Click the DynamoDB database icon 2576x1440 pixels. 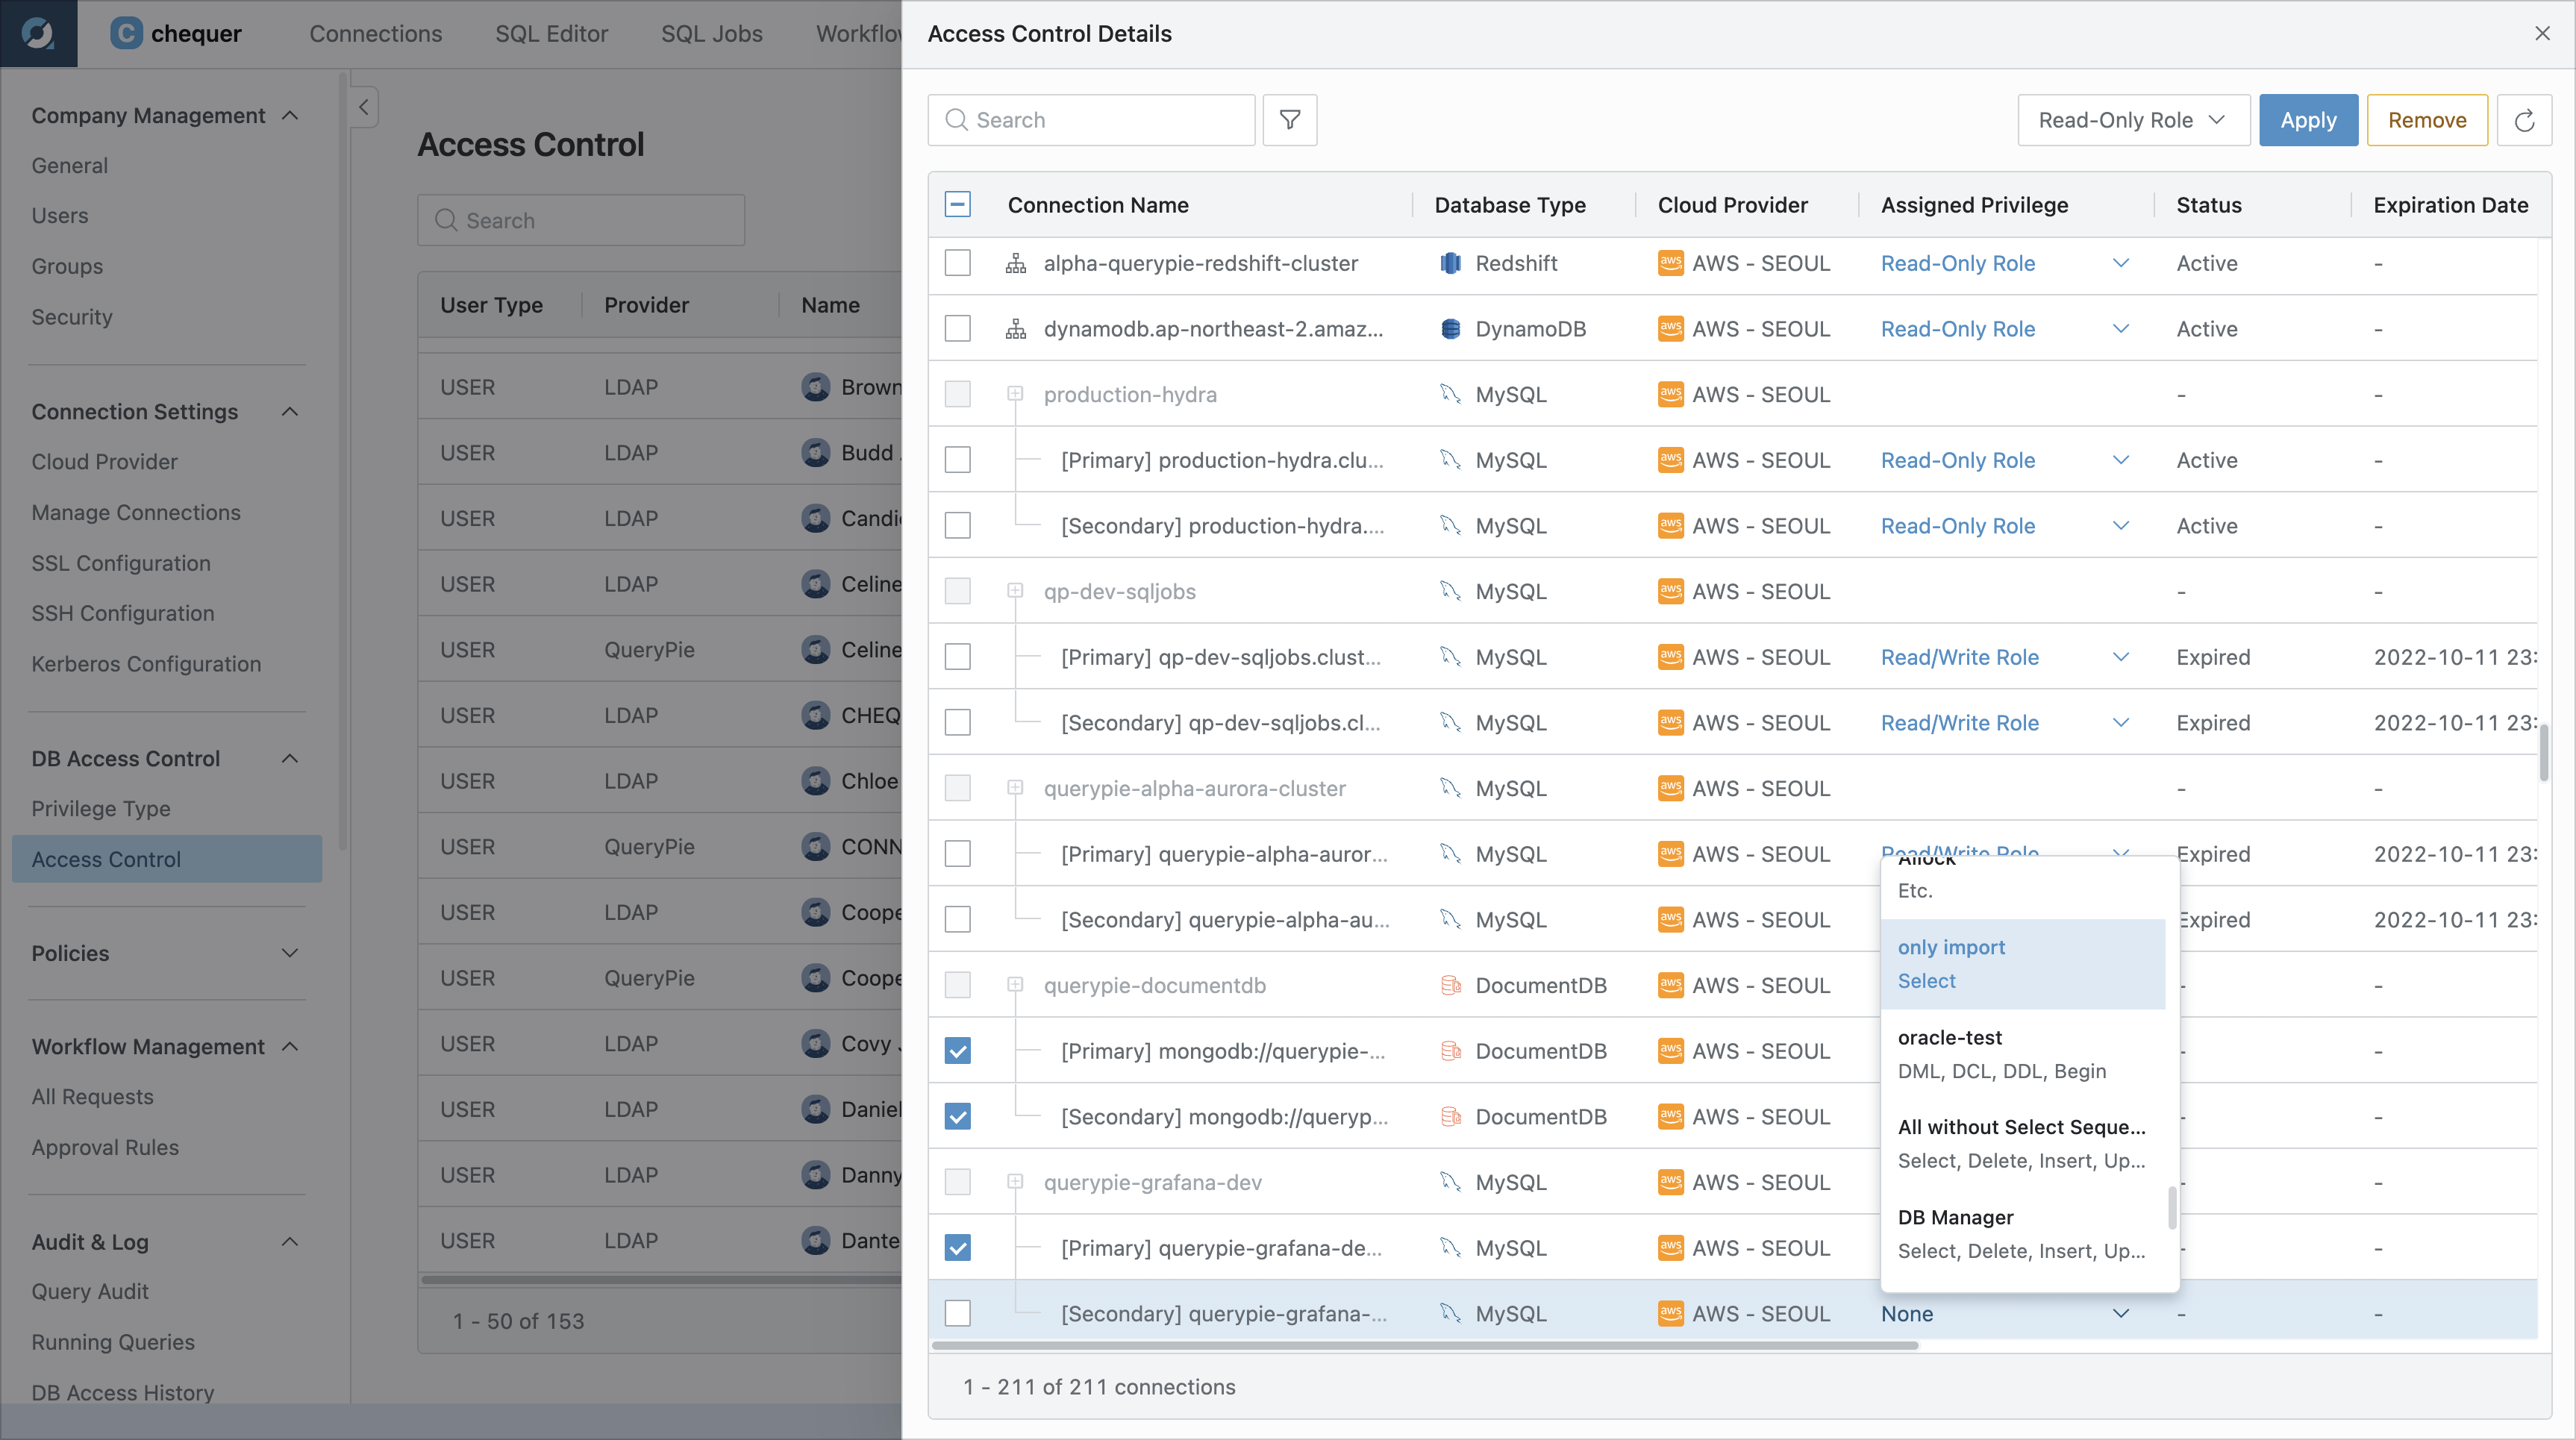tap(1450, 329)
